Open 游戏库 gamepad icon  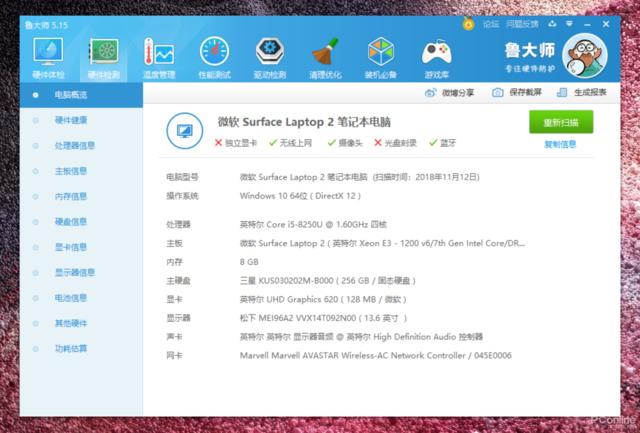(x=437, y=56)
